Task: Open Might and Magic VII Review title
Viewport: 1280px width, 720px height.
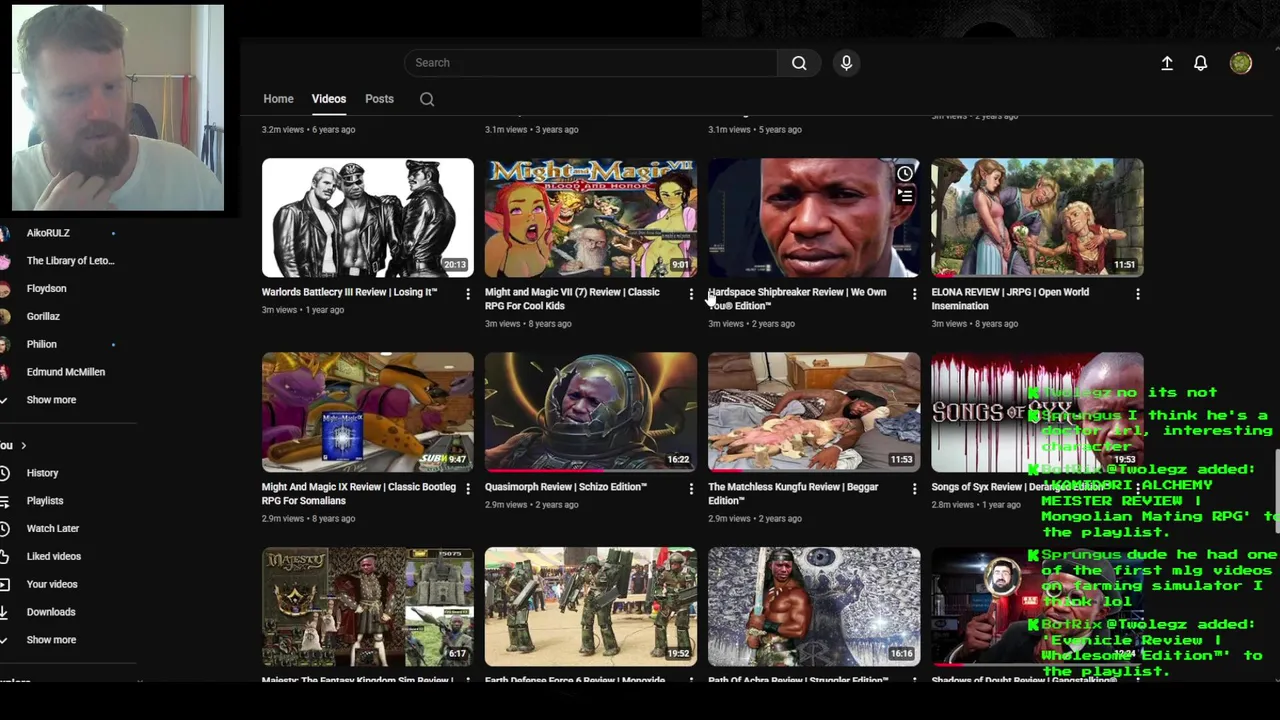Action: click(x=572, y=299)
